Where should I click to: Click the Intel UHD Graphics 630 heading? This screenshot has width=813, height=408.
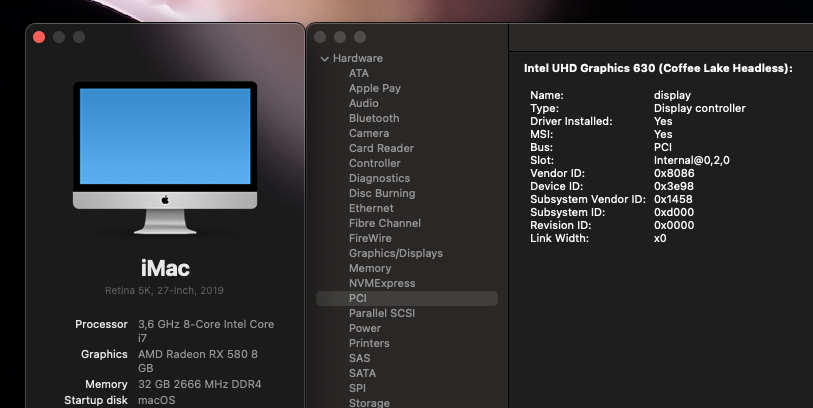pyautogui.click(x=658, y=68)
